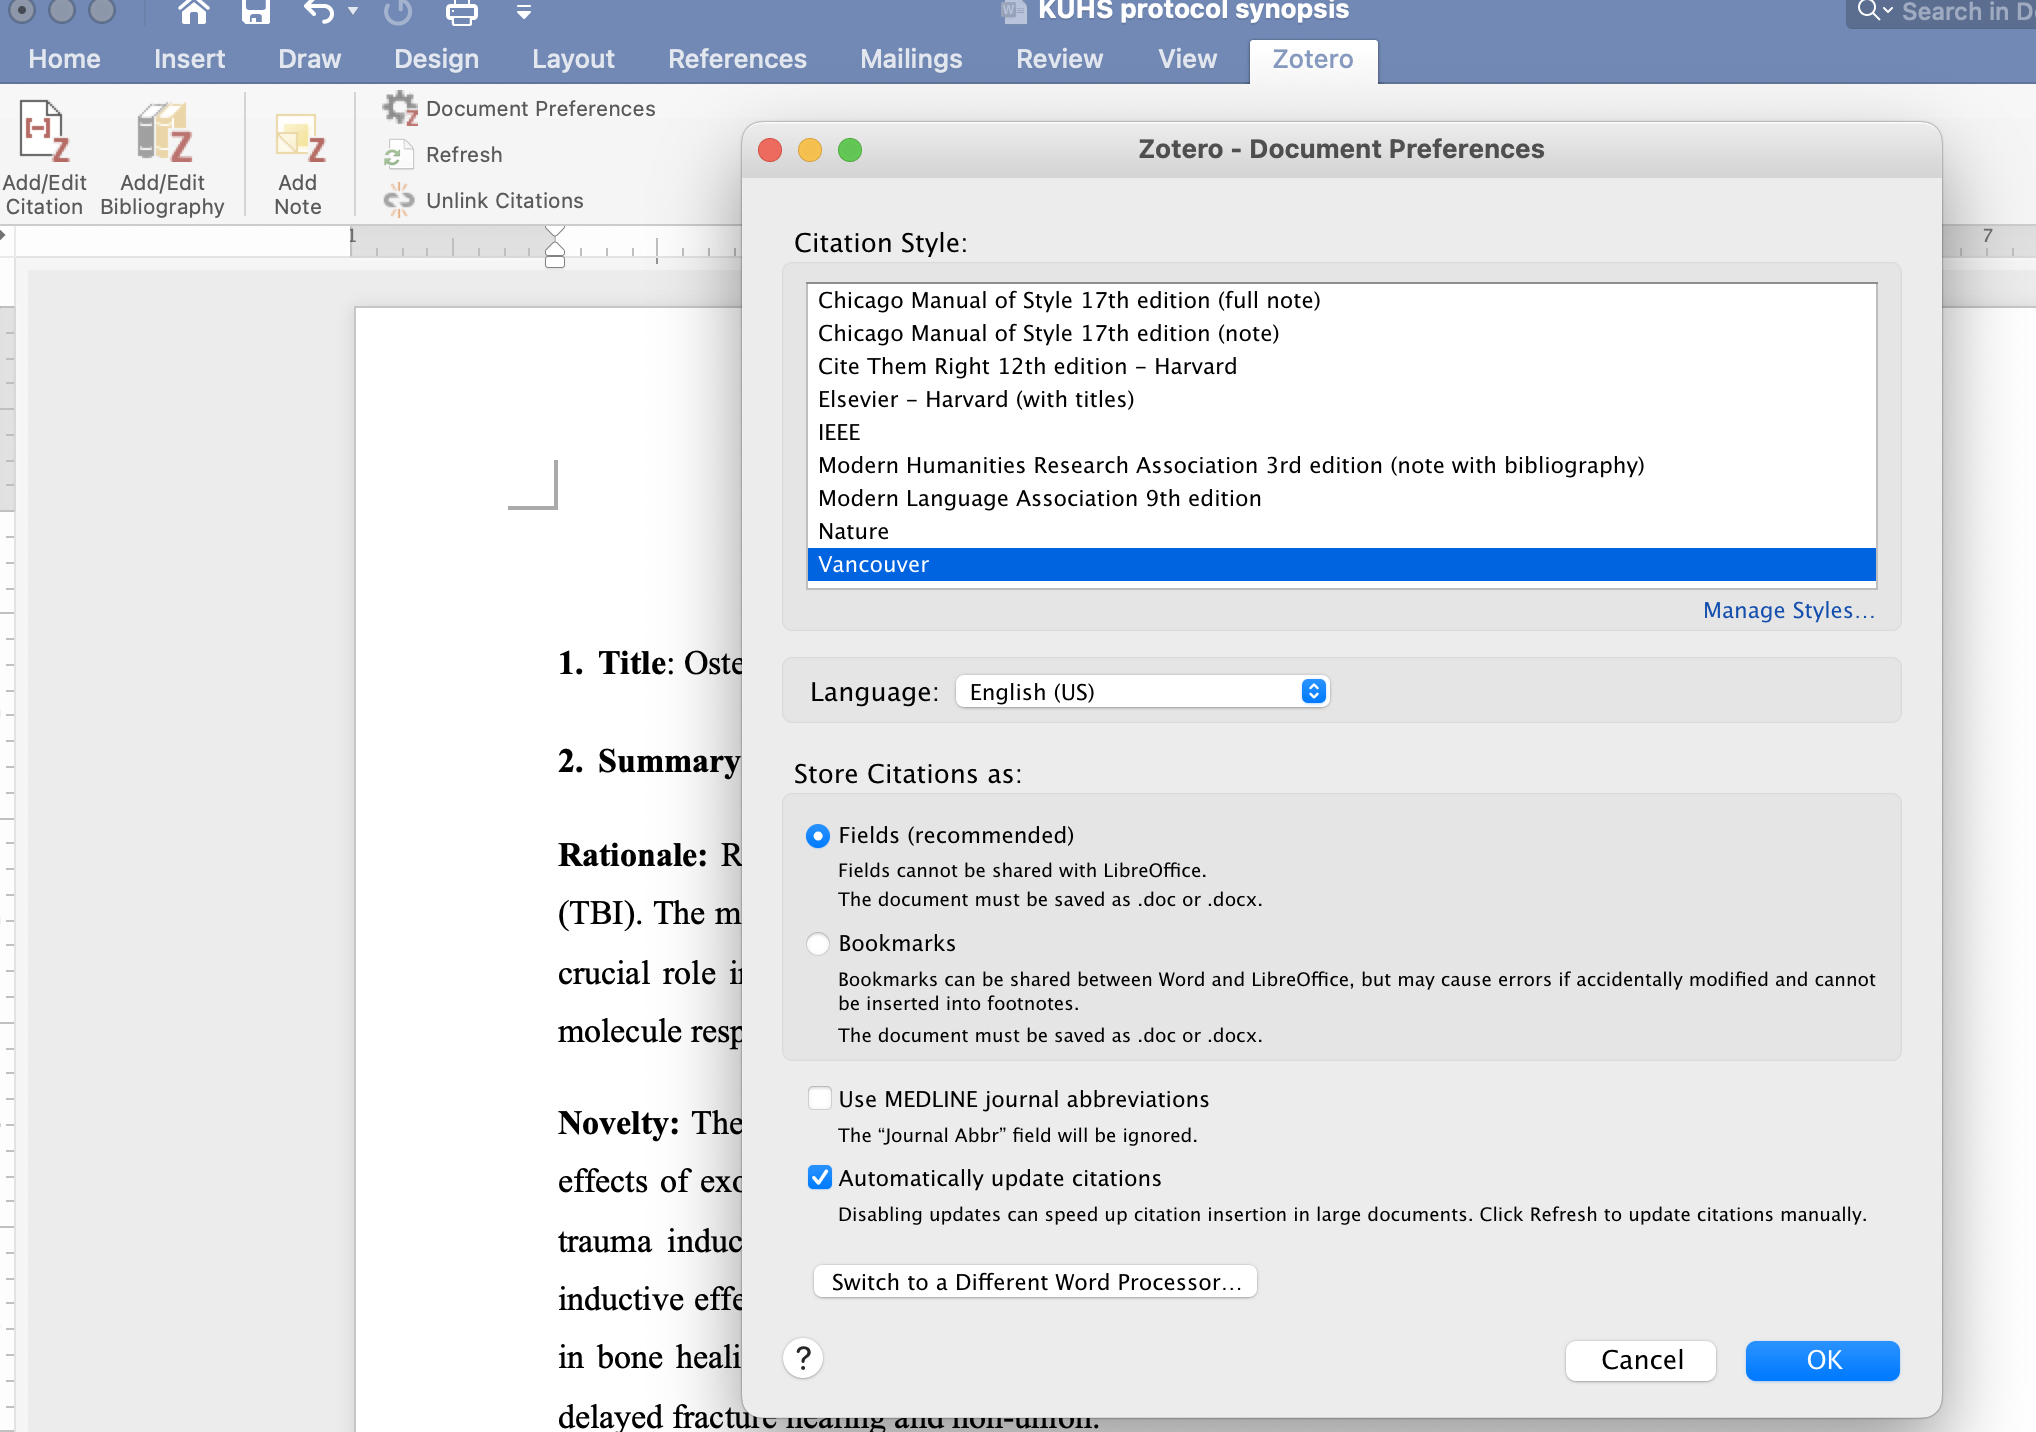
Task: Open the help question mark button
Action: click(x=803, y=1358)
